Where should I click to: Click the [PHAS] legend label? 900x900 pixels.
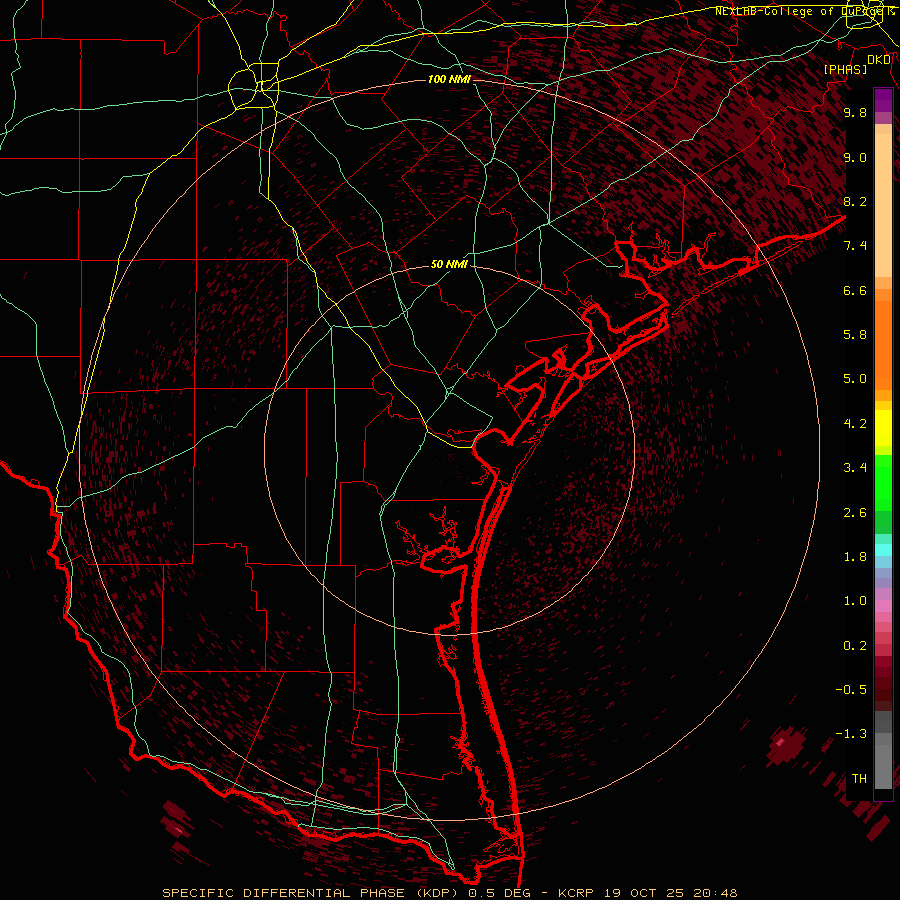845,69
